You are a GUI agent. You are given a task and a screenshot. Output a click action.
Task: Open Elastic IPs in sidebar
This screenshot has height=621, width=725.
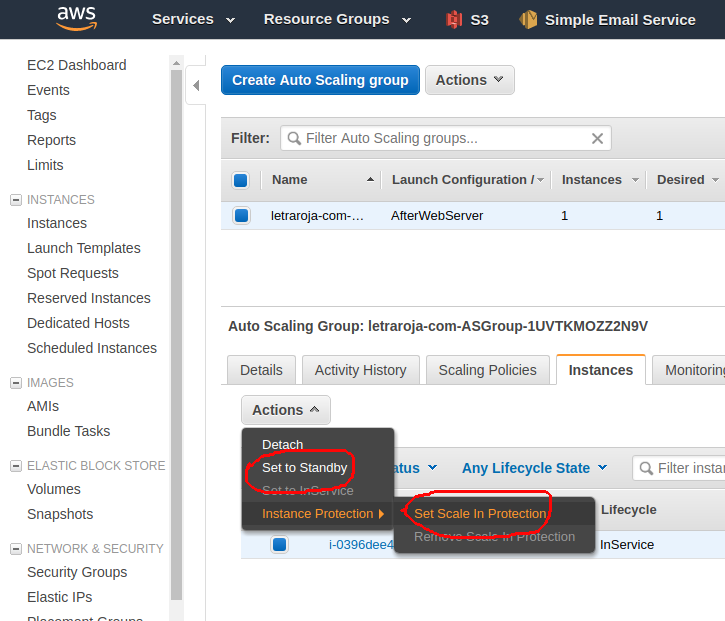pyautogui.click(x=60, y=597)
